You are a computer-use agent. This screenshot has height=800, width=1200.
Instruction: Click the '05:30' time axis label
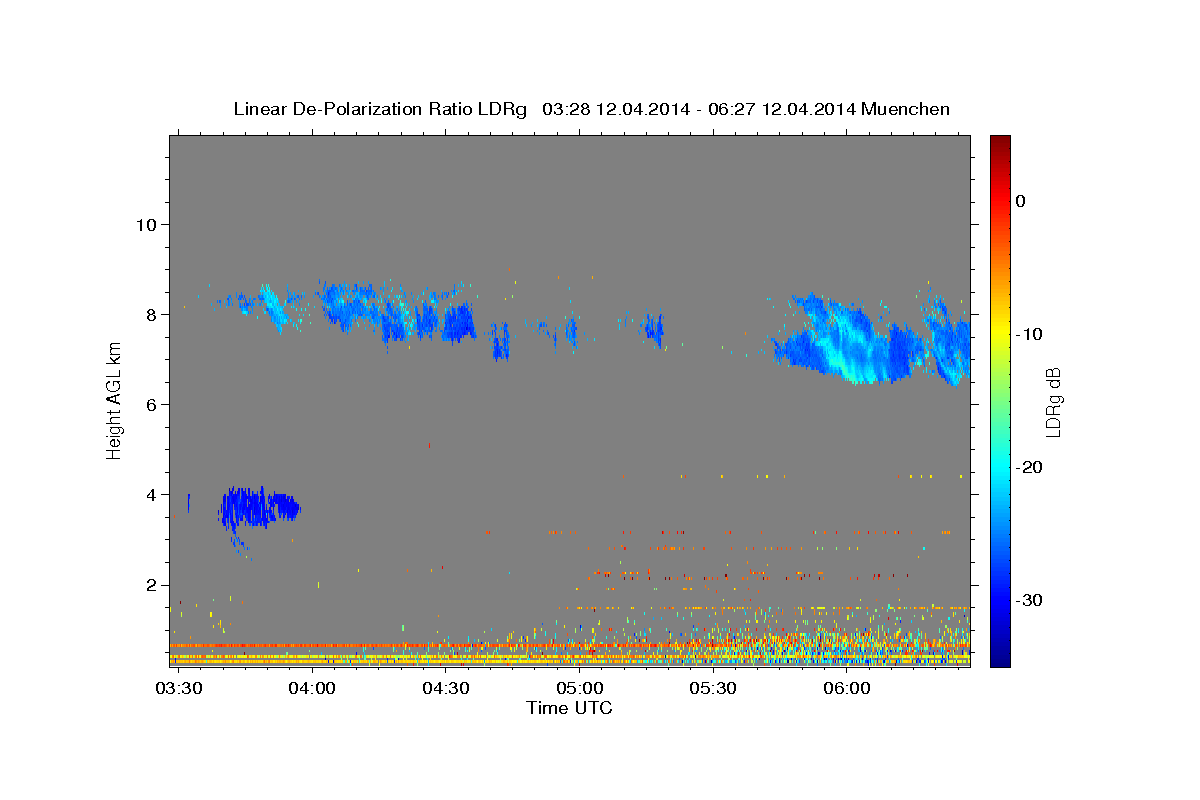713,688
